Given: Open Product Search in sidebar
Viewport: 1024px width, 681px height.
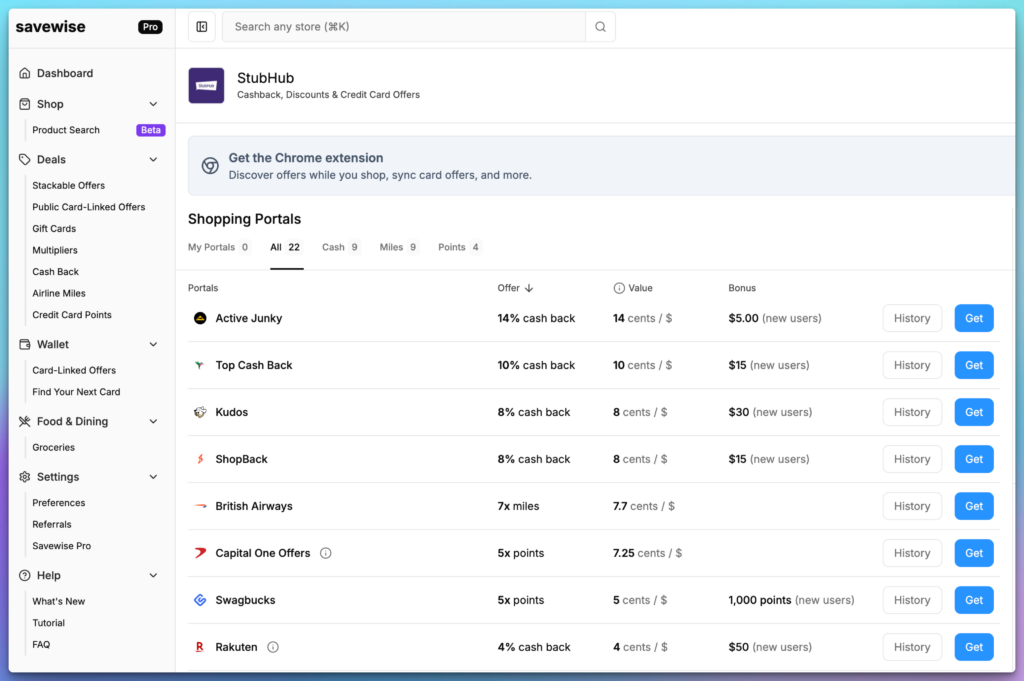Looking at the screenshot, I should 66,130.
